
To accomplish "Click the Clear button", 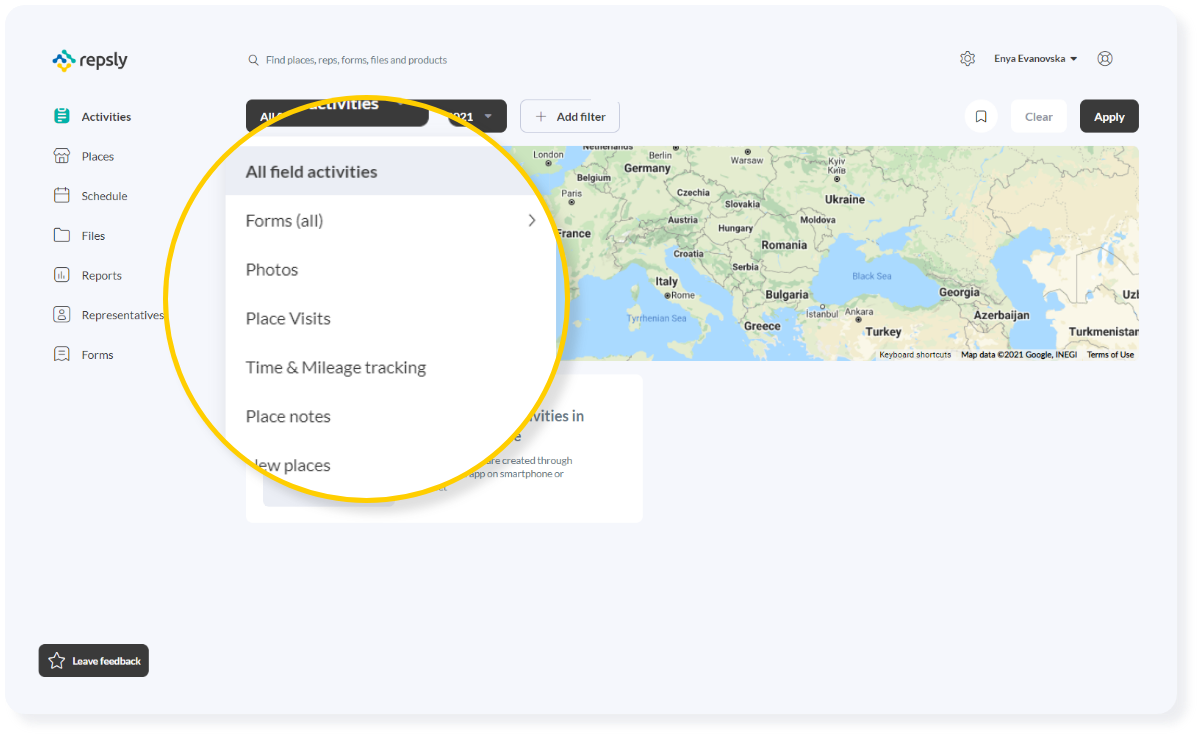I will [1039, 117].
